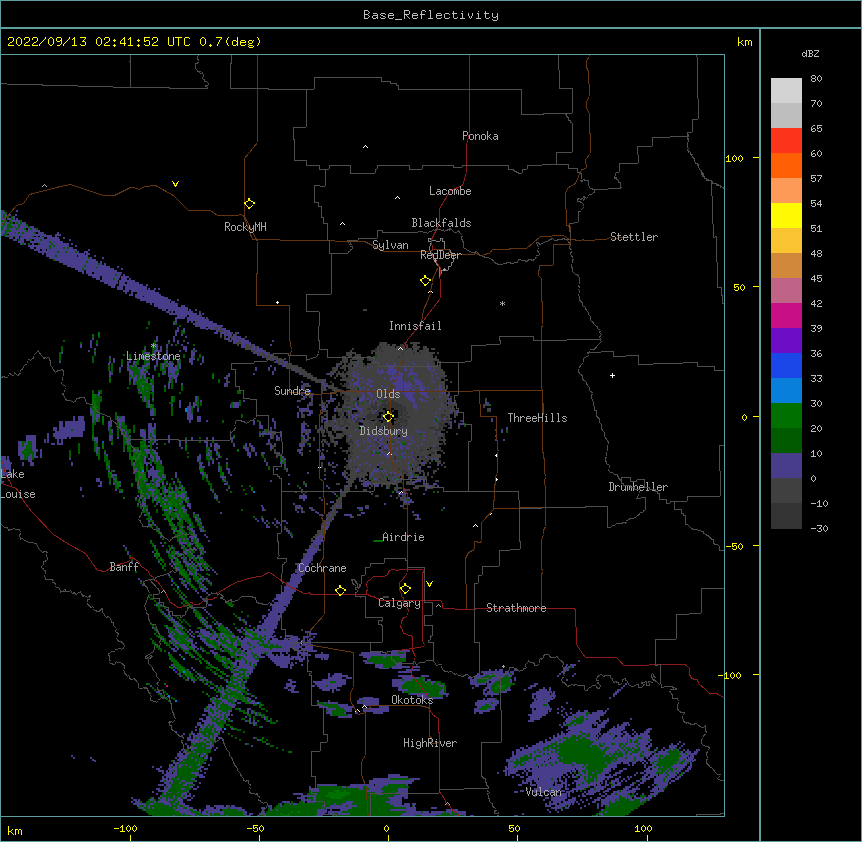
Task: Click the yellow radar site marker near Didsbury
Action: tap(388, 416)
